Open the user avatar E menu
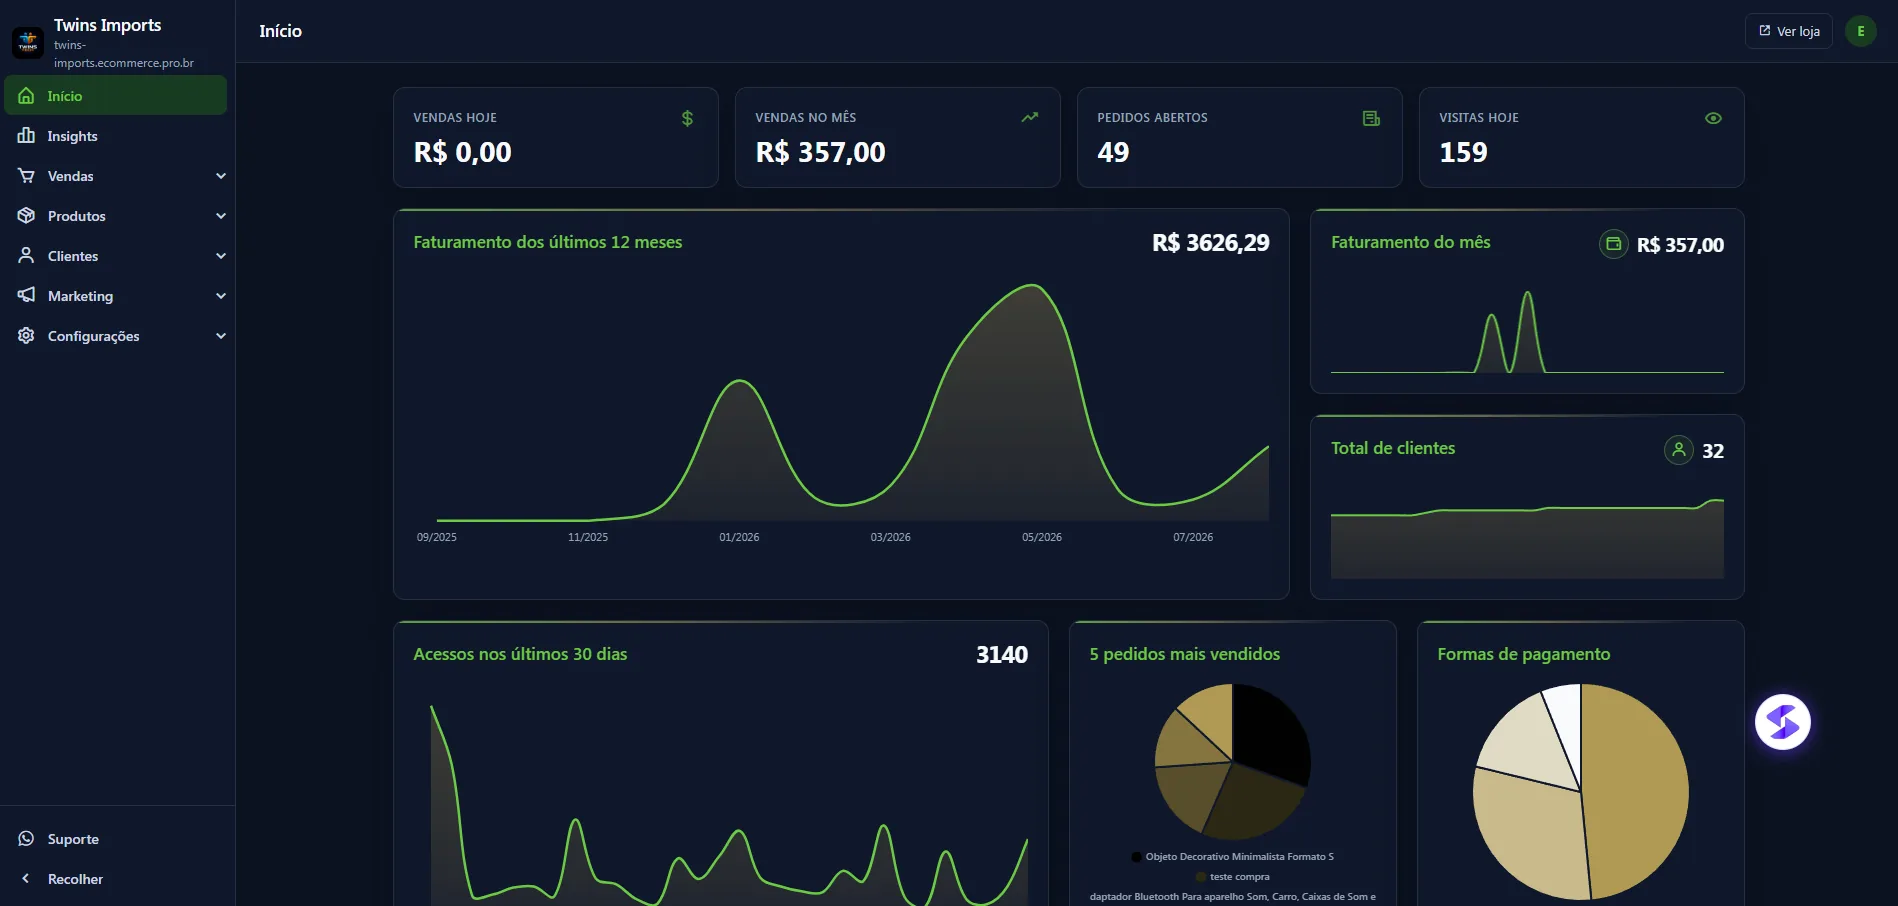This screenshot has width=1898, height=906. click(x=1861, y=31)
